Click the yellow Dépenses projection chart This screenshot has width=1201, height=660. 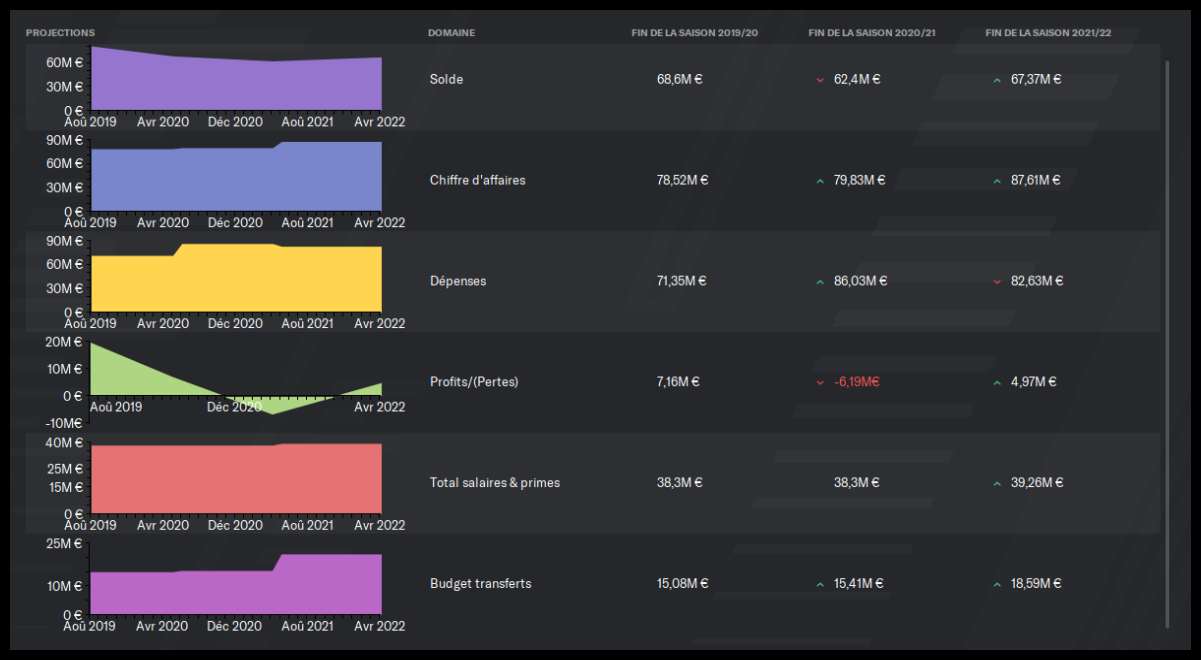(236, 278)
